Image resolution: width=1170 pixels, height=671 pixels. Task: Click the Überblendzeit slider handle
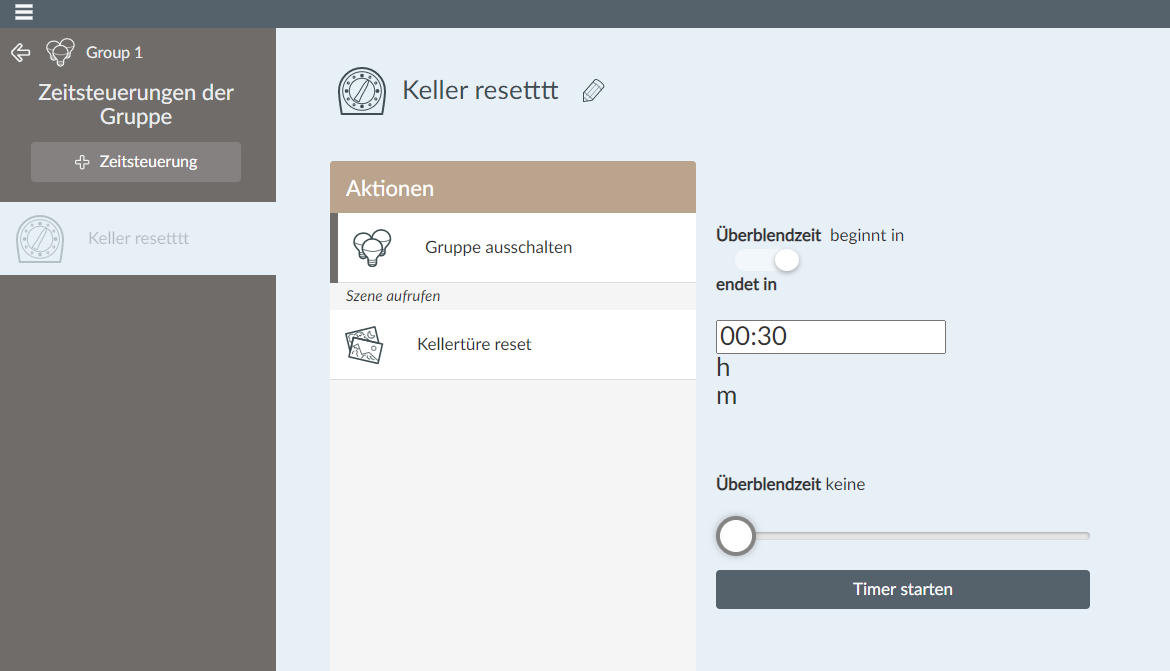coord(736,536)
